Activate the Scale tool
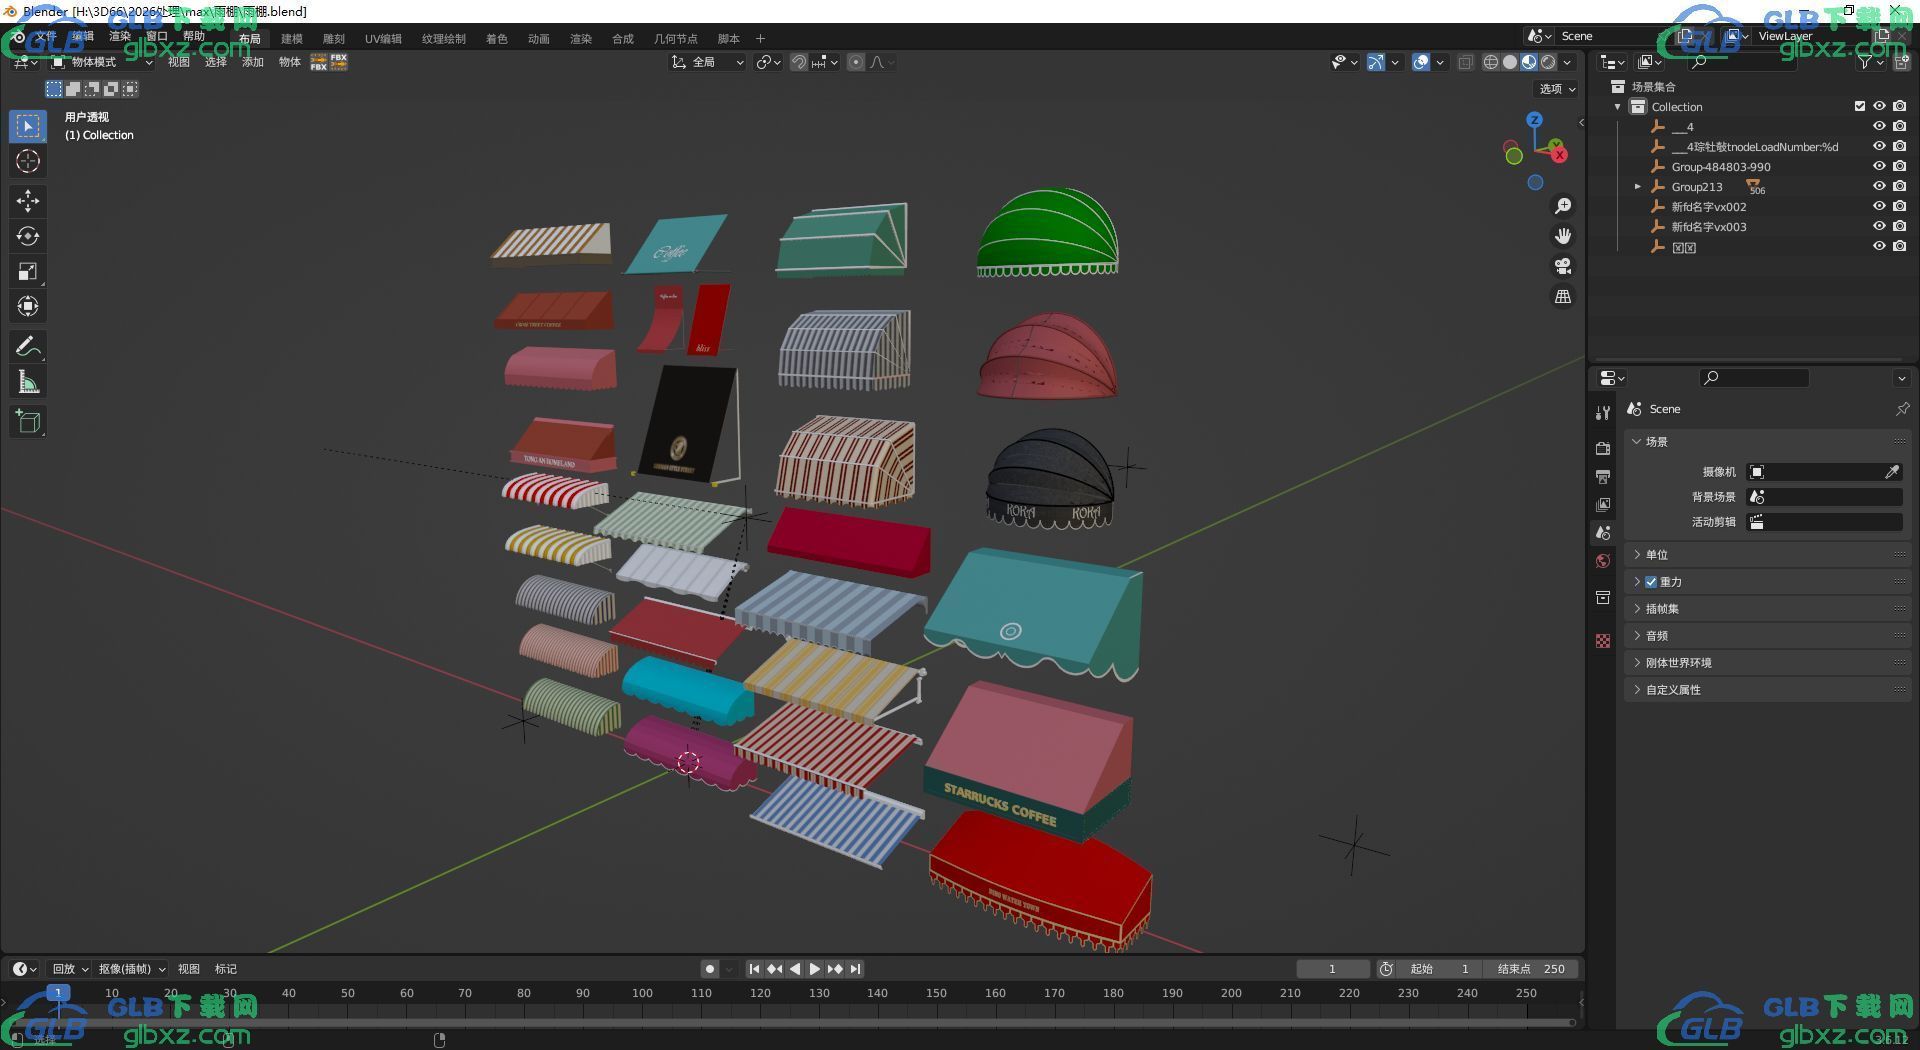The height and width of the screenshot is (1050, 1920). [x=28, y=271]
